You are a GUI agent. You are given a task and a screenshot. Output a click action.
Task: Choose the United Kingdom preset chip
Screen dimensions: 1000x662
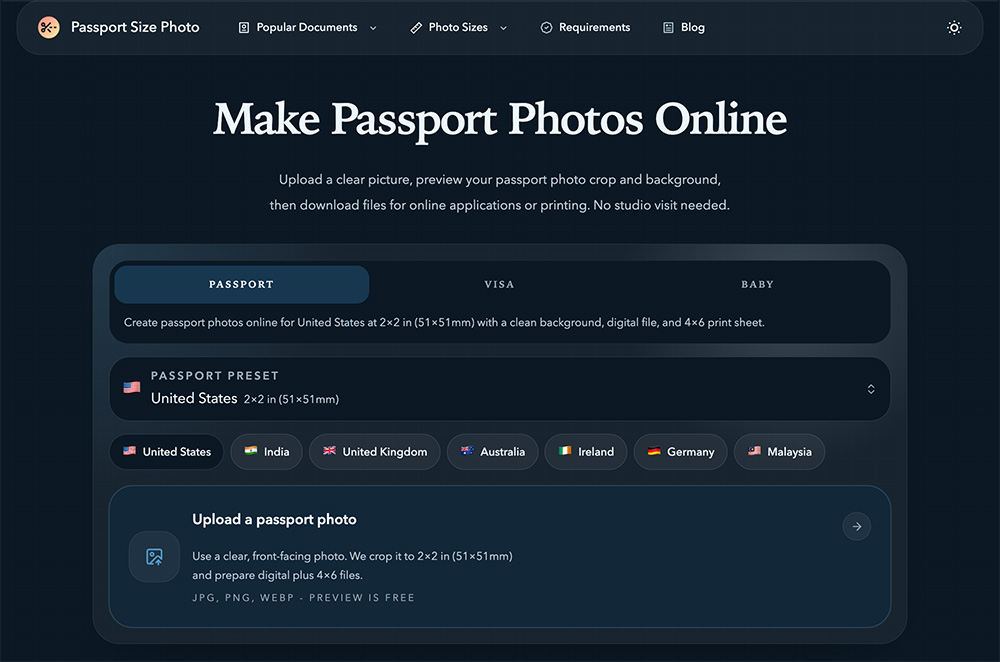click(x=375, y=452)
